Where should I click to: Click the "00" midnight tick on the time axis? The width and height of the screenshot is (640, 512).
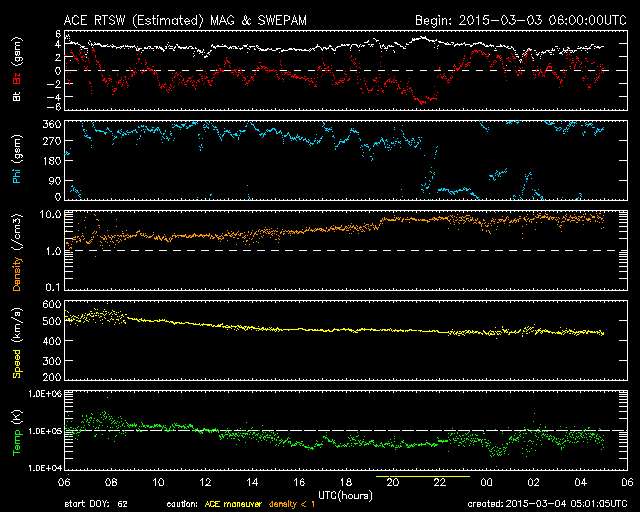click(487, 483)
